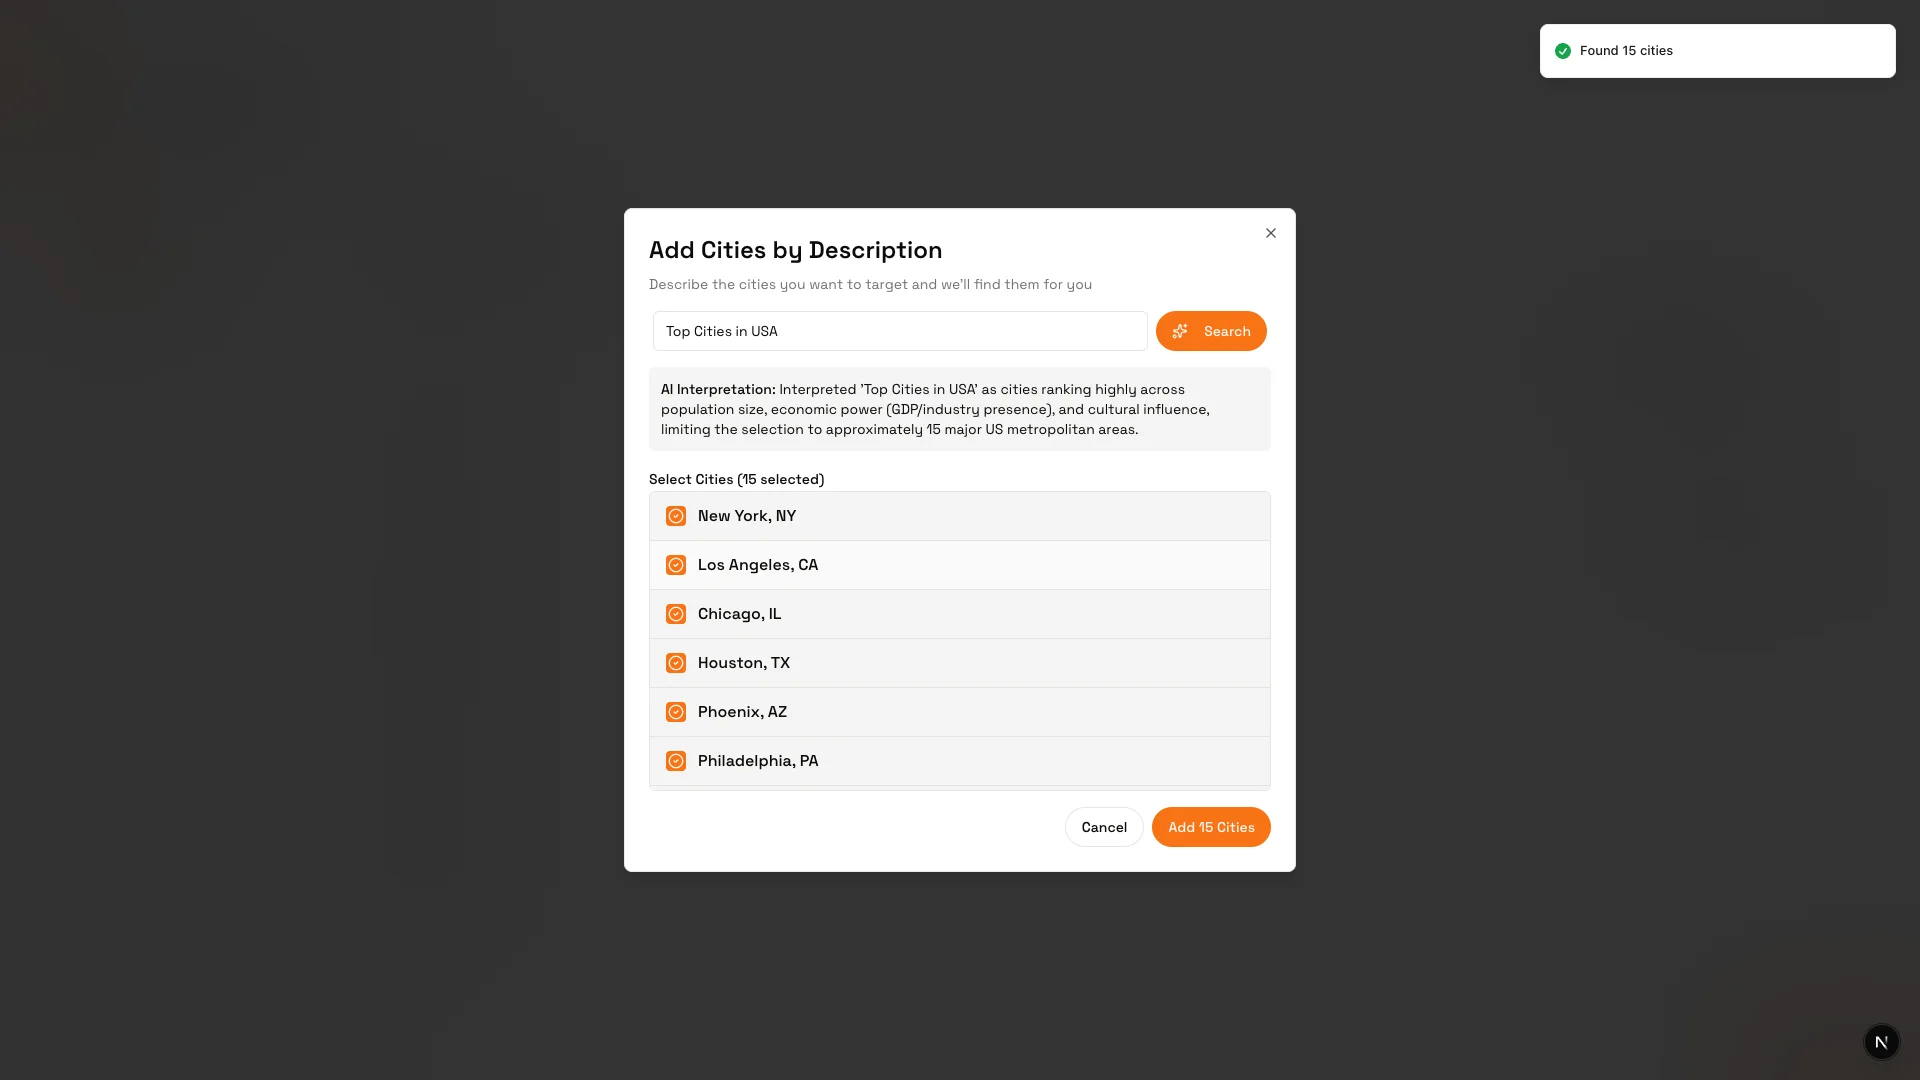This screenshot has width=1920, height=1080.
Task: Uncheck the Los Angeles, CA checkbox
Action: pos(676,565)
